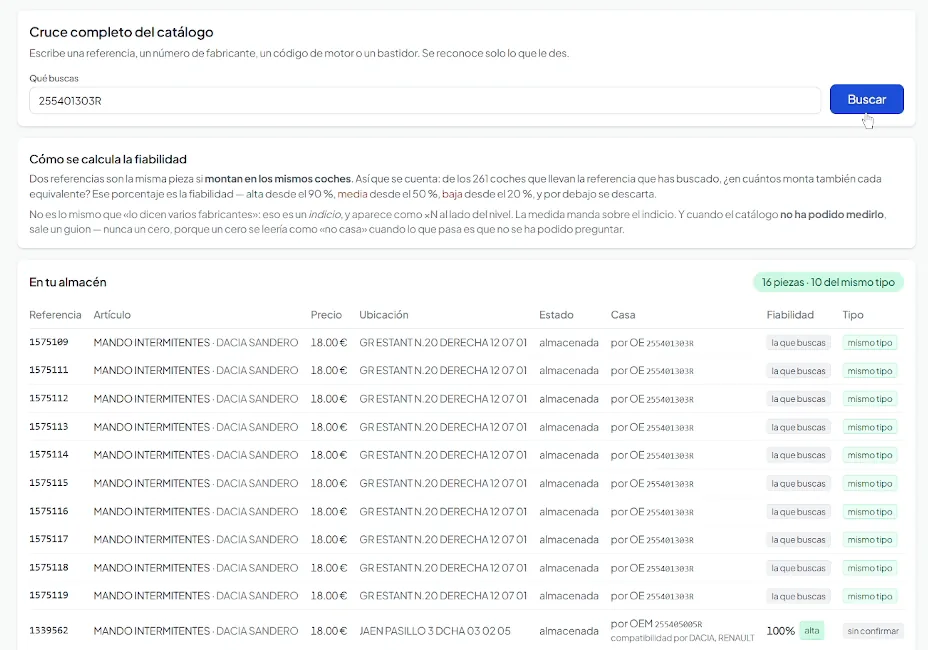Image resolution: width=928 pixels, height=650 pixels.
Task: Click the "por OEM" match text in row 1339562
Action: click(656, 624)
